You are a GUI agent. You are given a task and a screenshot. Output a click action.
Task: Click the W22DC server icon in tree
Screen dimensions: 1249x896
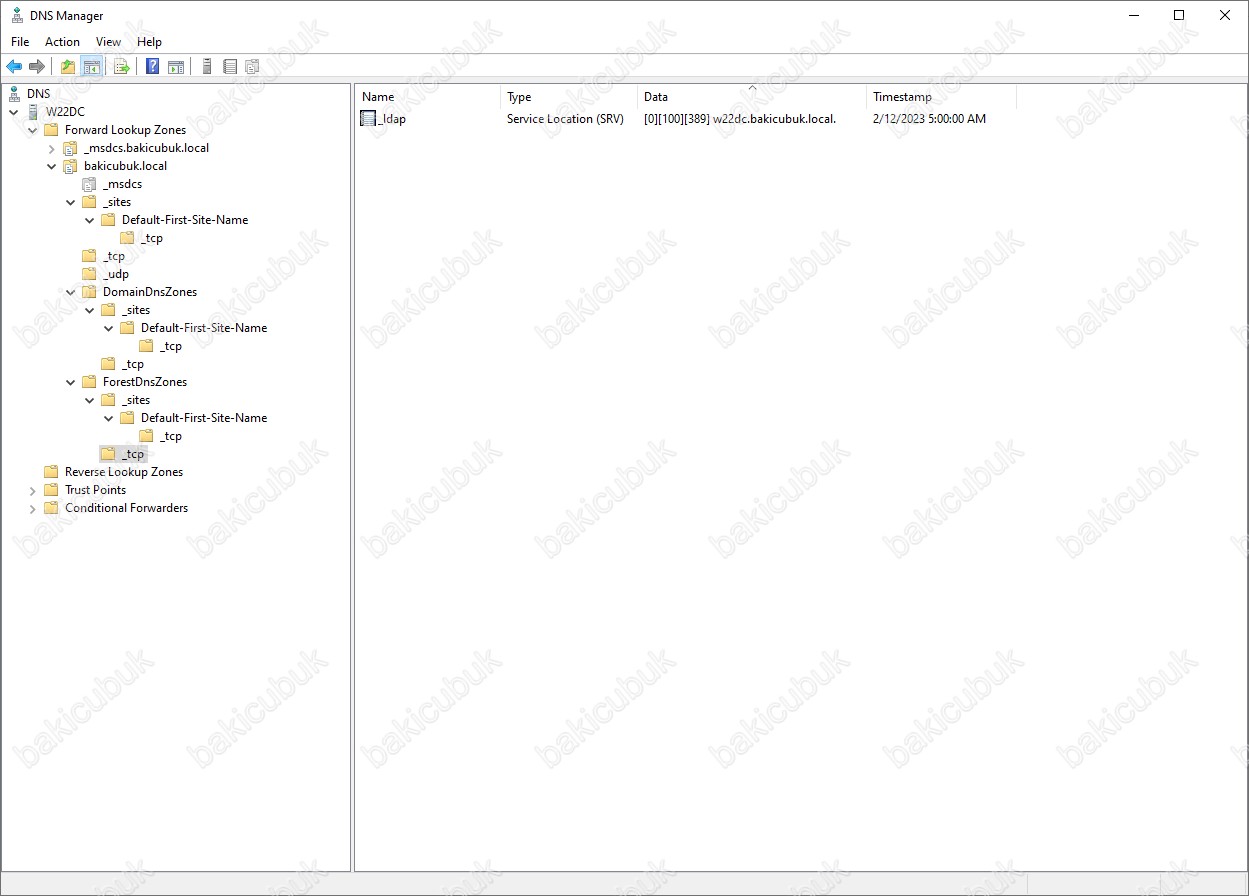[x=33, y=112]
